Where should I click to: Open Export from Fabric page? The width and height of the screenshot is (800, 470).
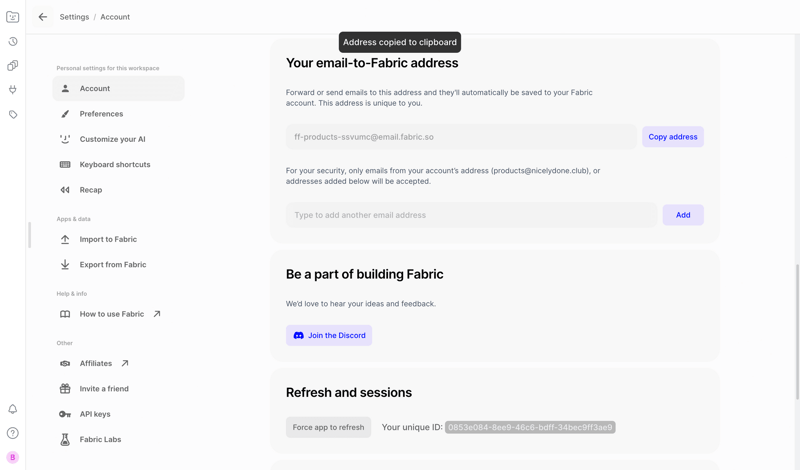113,265
